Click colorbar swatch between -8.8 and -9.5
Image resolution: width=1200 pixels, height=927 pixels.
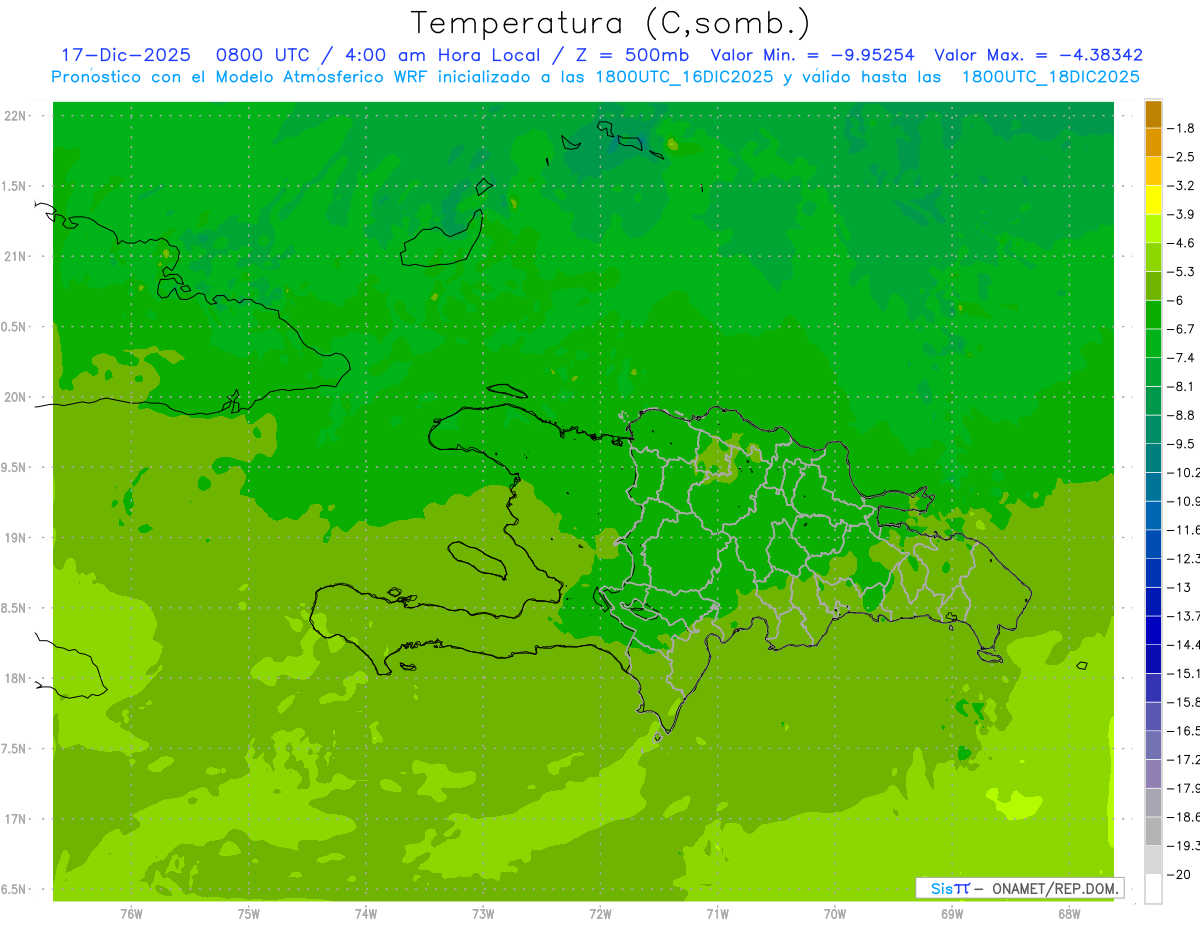[1153, 430]
